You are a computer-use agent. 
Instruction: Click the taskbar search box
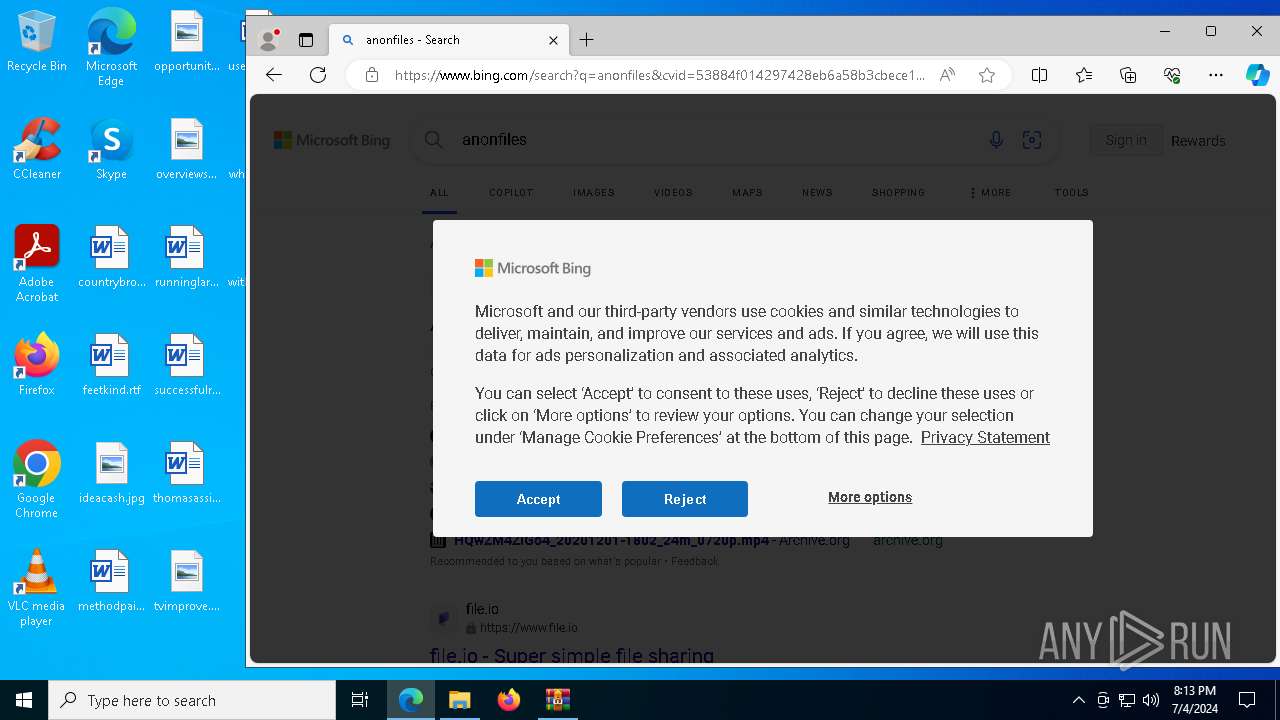tap(192, 700)
